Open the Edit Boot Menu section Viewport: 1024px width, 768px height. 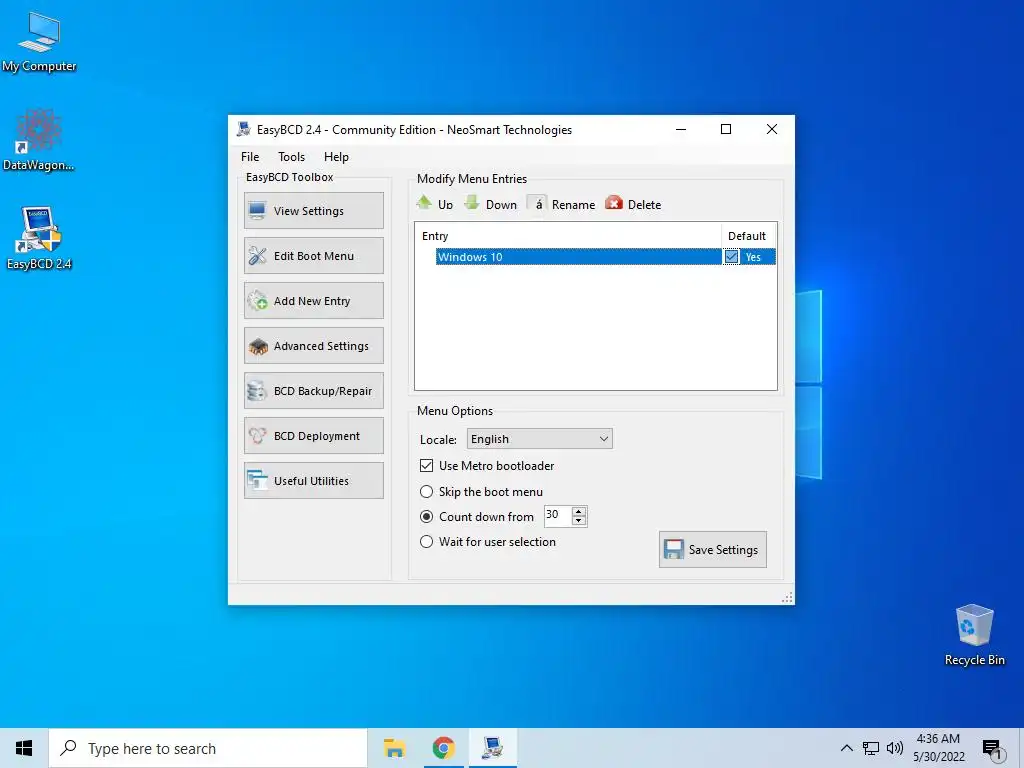pos(313,255)
